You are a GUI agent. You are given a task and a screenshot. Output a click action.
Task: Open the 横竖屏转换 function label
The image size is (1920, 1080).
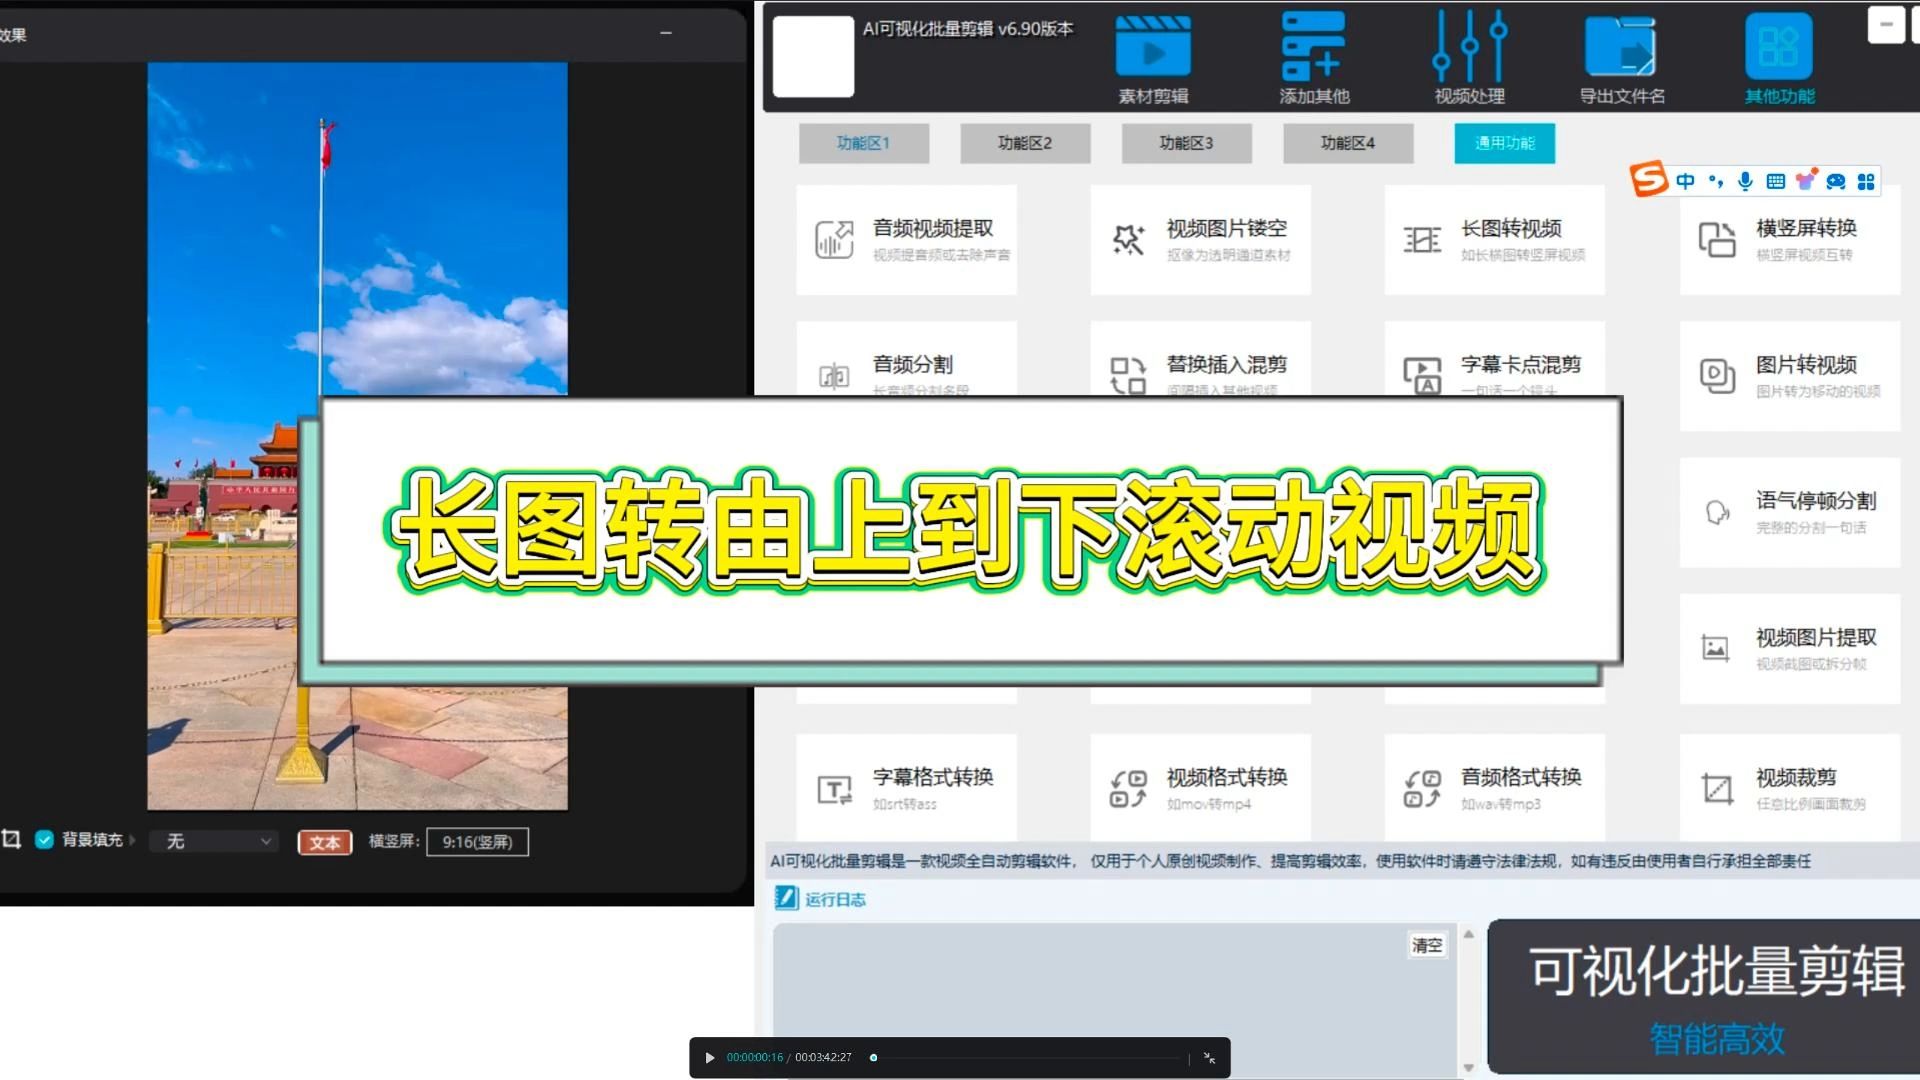click(1806, 228)
